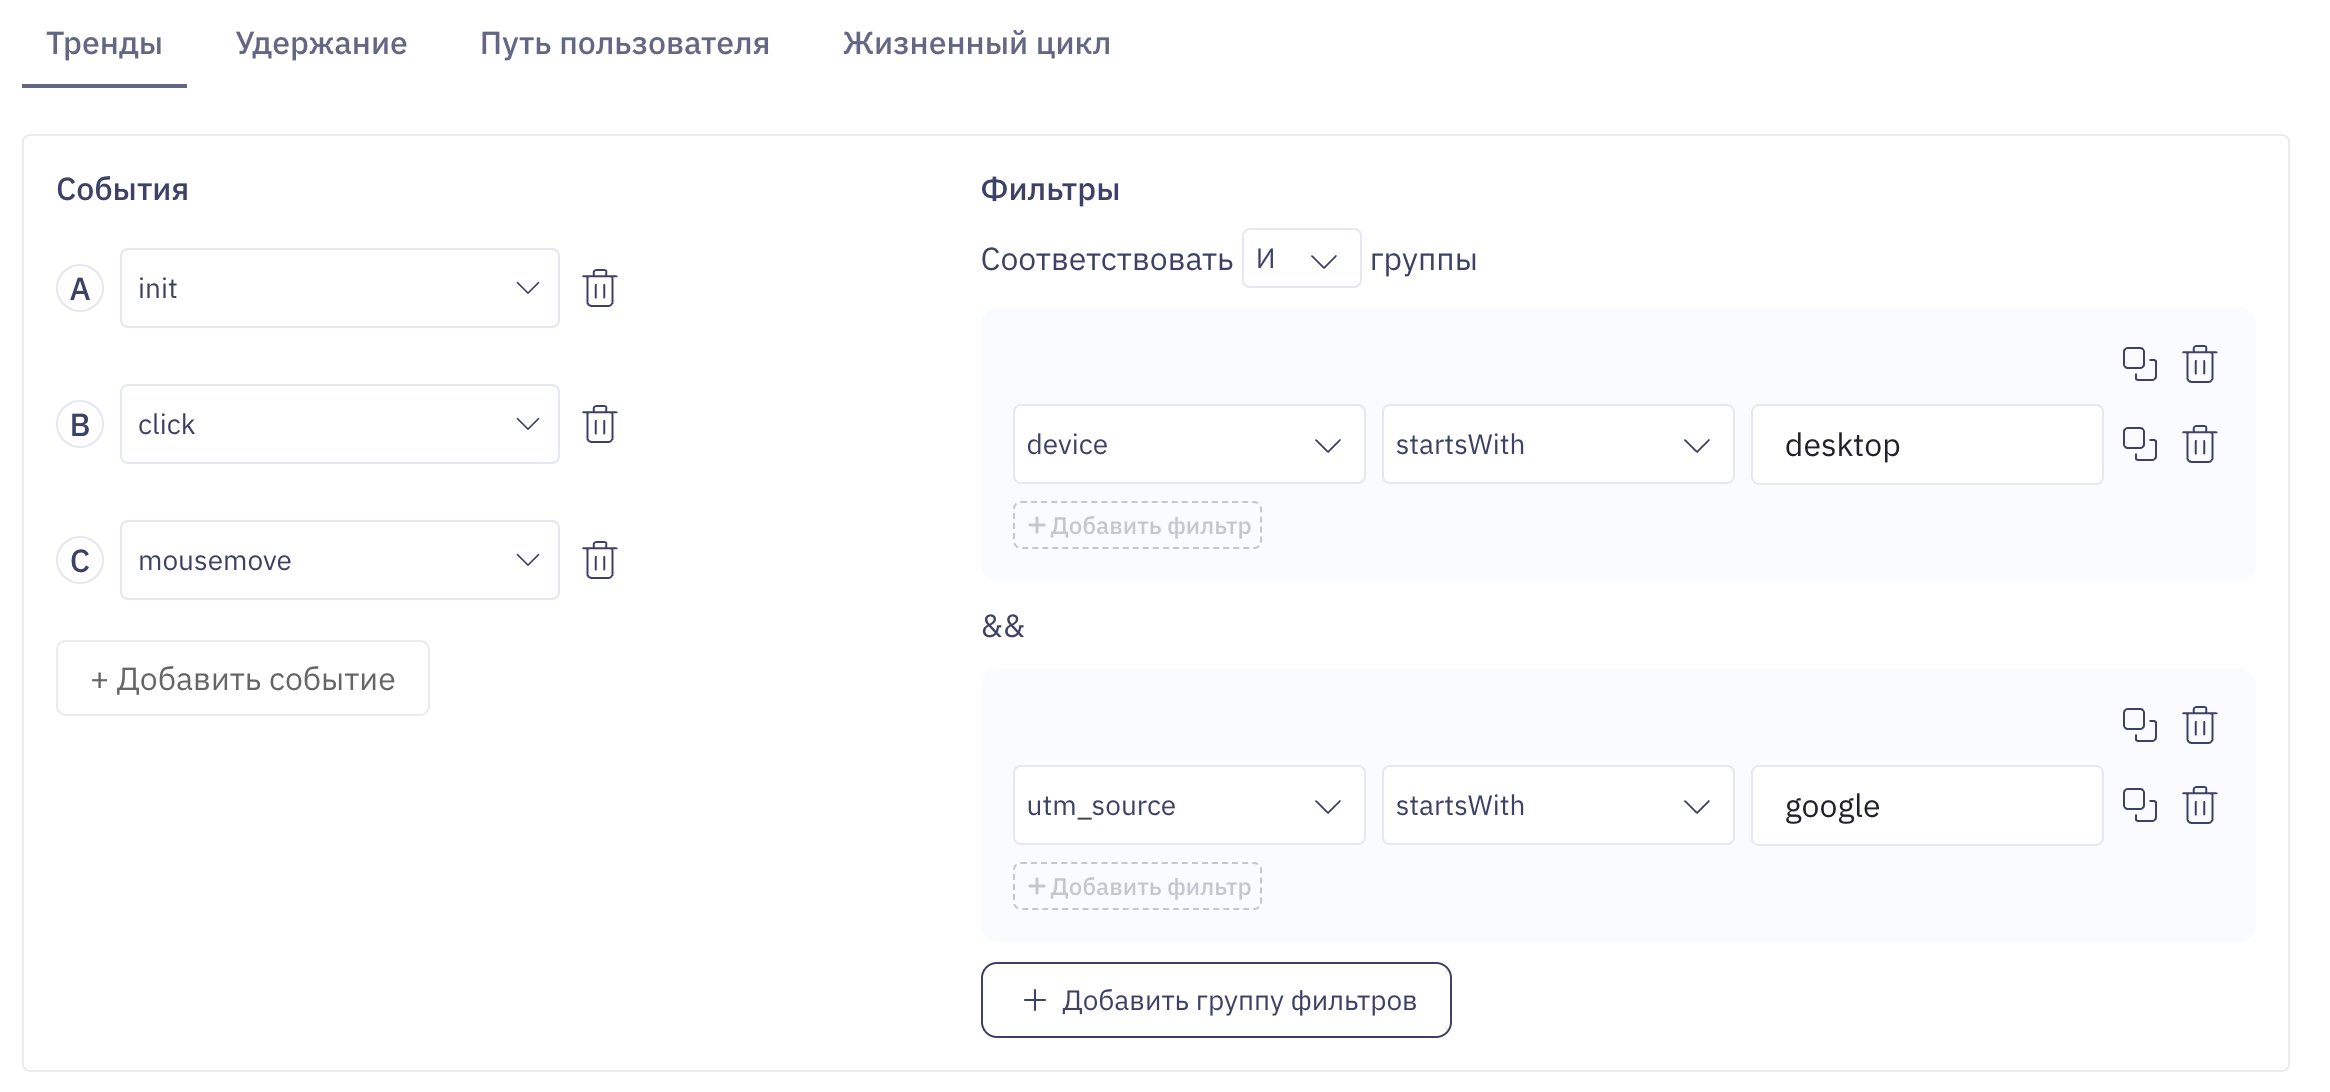
Task: Open the Жизненный цикл tab
Action: coord(977,43)
